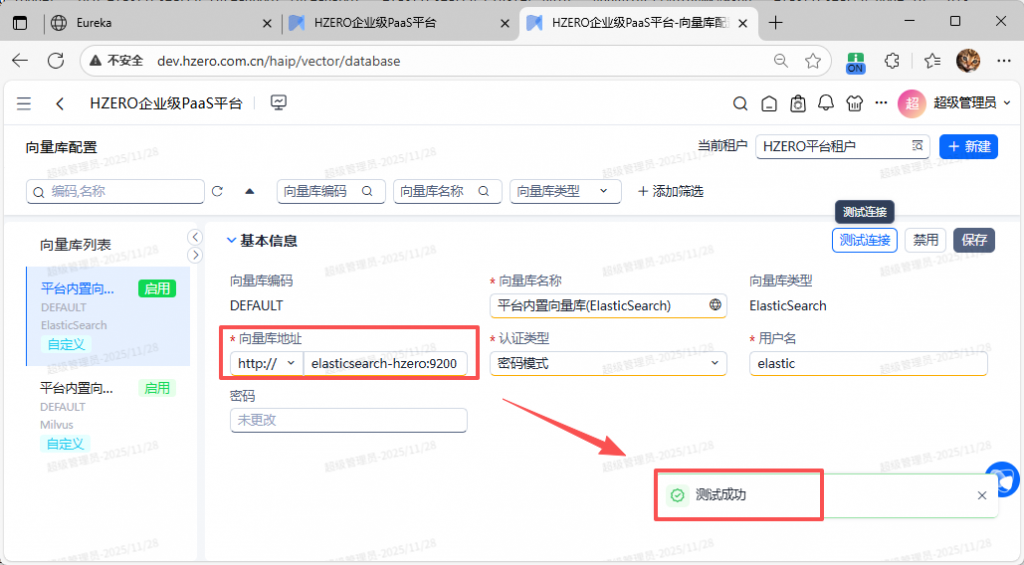Screen dimensions: 1024x565
Task: Switch to the Eureka browser tab
Action: [x=163, y=22]
